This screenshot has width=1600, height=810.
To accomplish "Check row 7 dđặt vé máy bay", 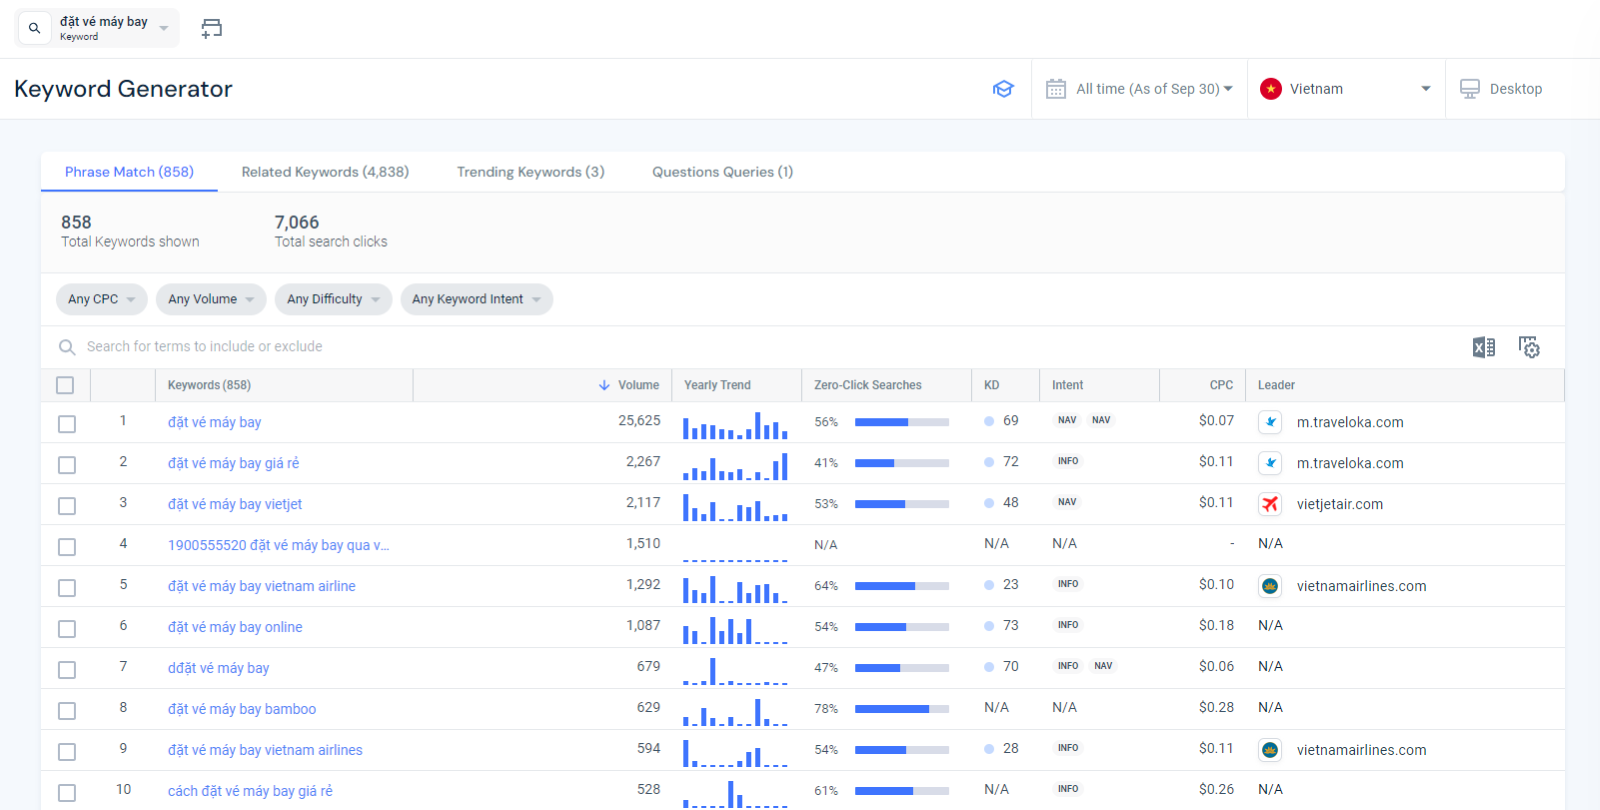I will [67, 670].
